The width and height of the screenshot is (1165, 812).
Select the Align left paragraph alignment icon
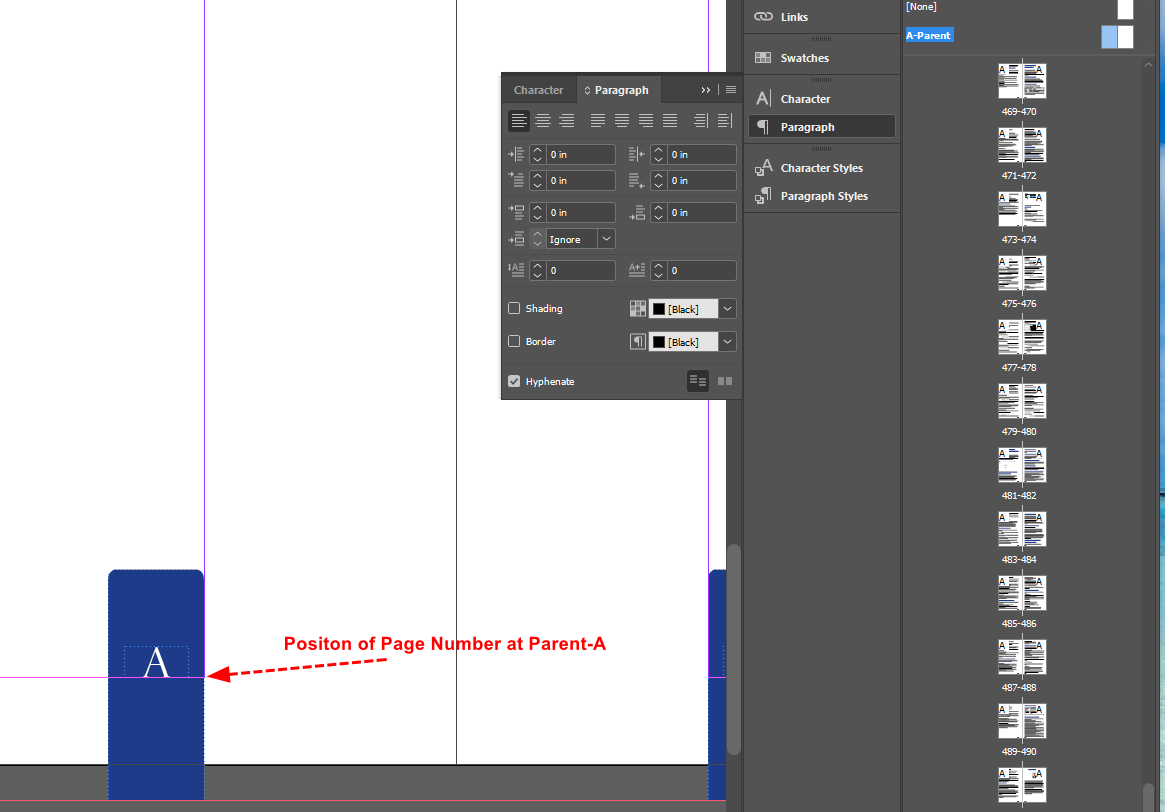[x=518, y=120]
